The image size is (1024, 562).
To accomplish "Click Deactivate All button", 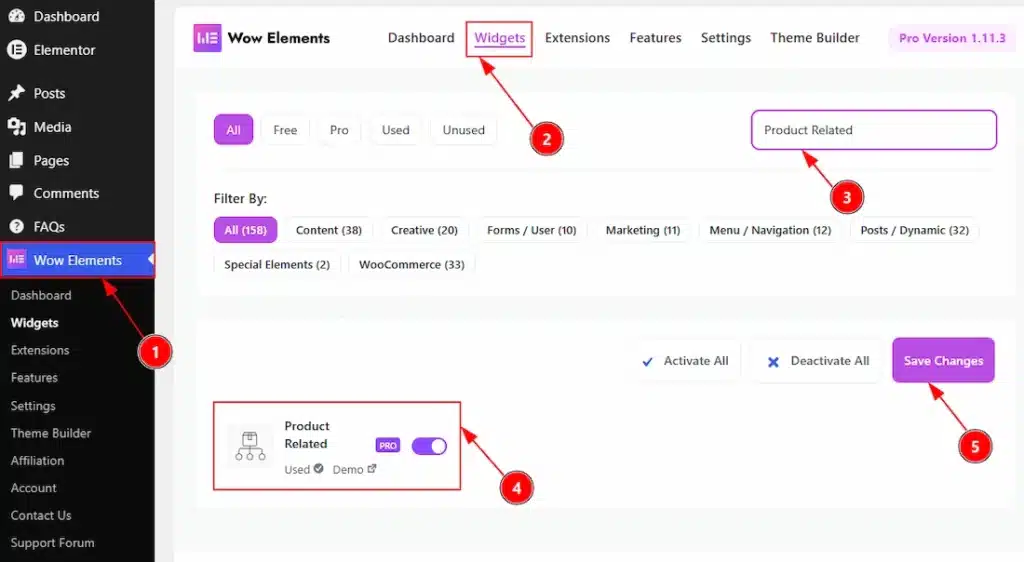I will (818, 361).
